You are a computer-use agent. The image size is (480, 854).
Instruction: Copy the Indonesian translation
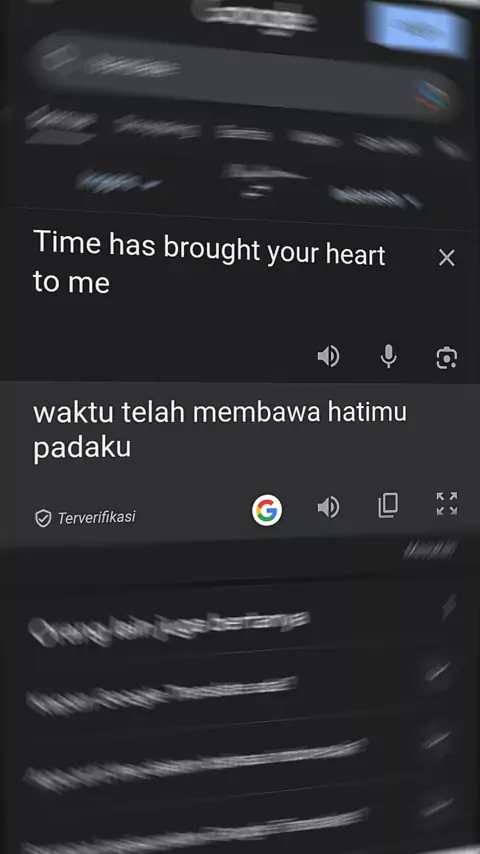(388, 505)
